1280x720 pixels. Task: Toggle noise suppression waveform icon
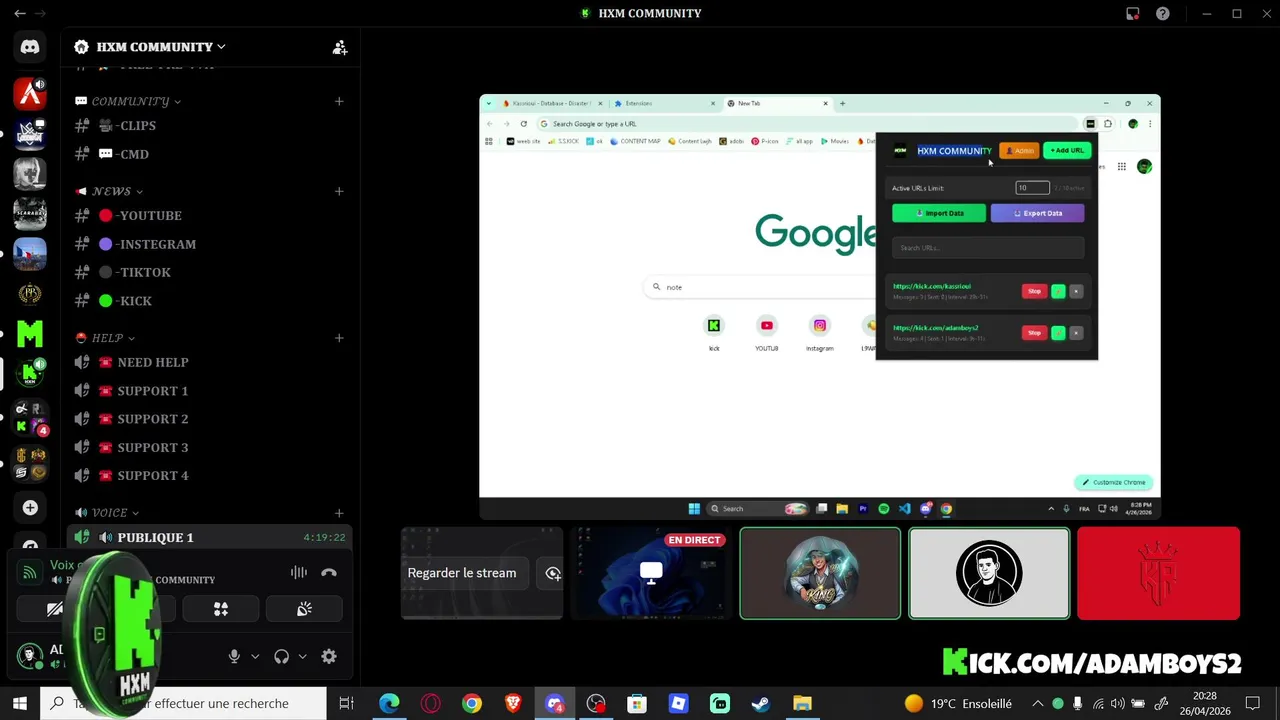pos(298,573)
